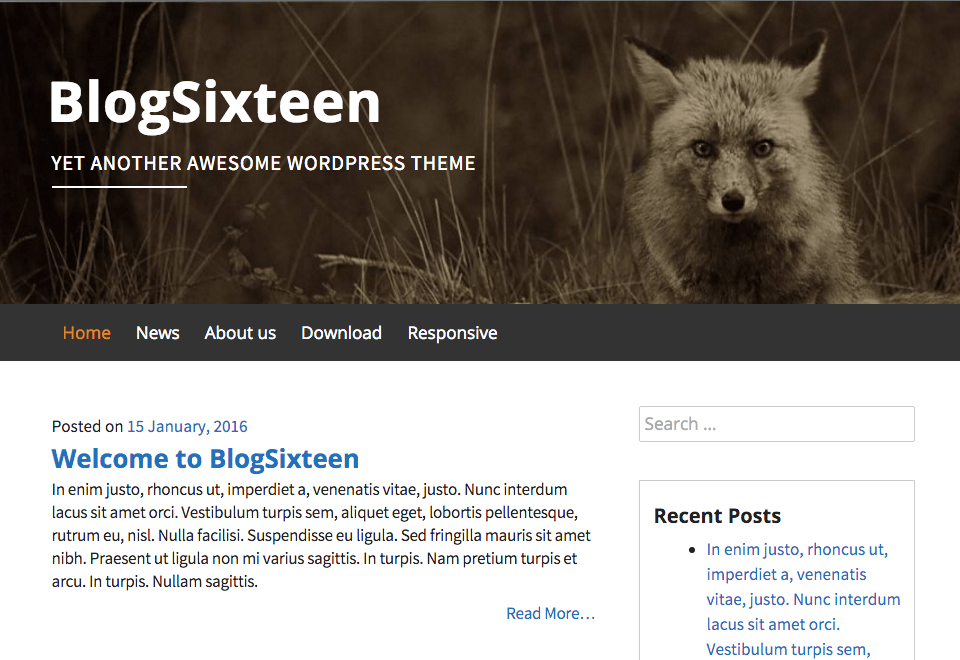Open the Home menu item
This screenshot has width=960, height=660.
click(86, 333)
